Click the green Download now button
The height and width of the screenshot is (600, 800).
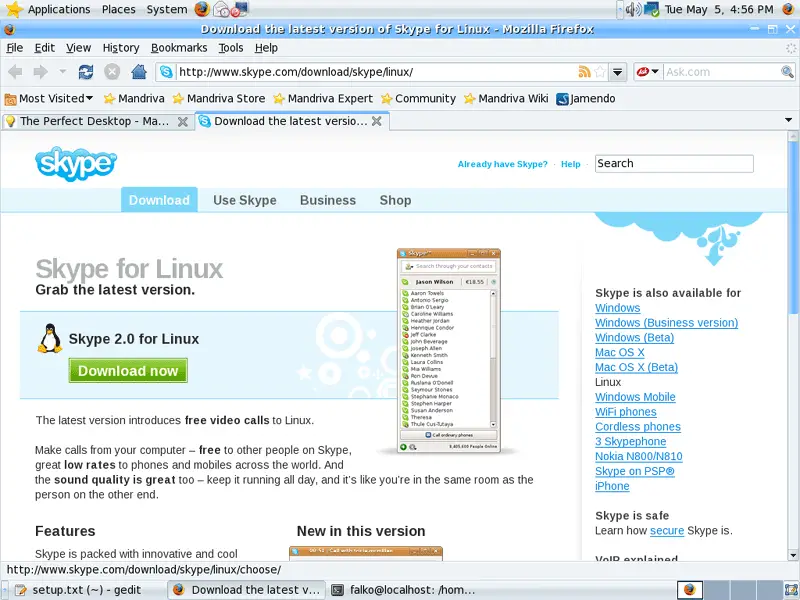pos(128,370)
